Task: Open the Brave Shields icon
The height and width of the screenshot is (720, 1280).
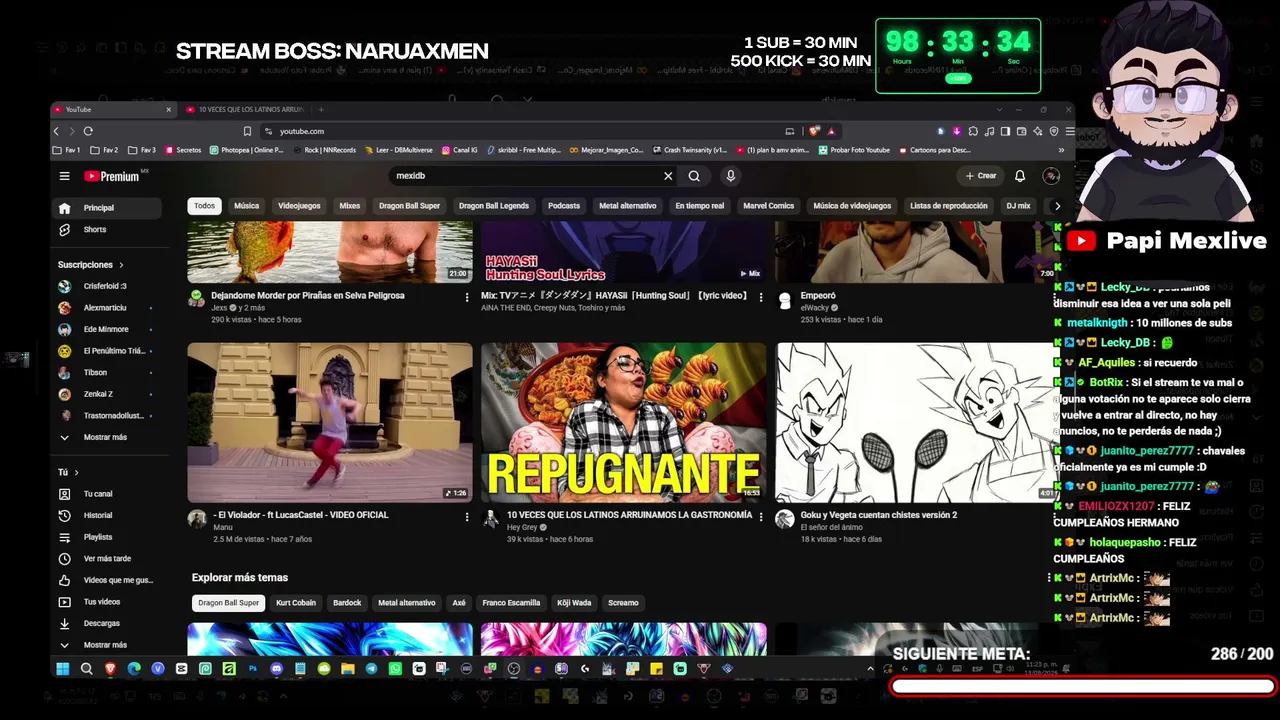Action: 815,131
